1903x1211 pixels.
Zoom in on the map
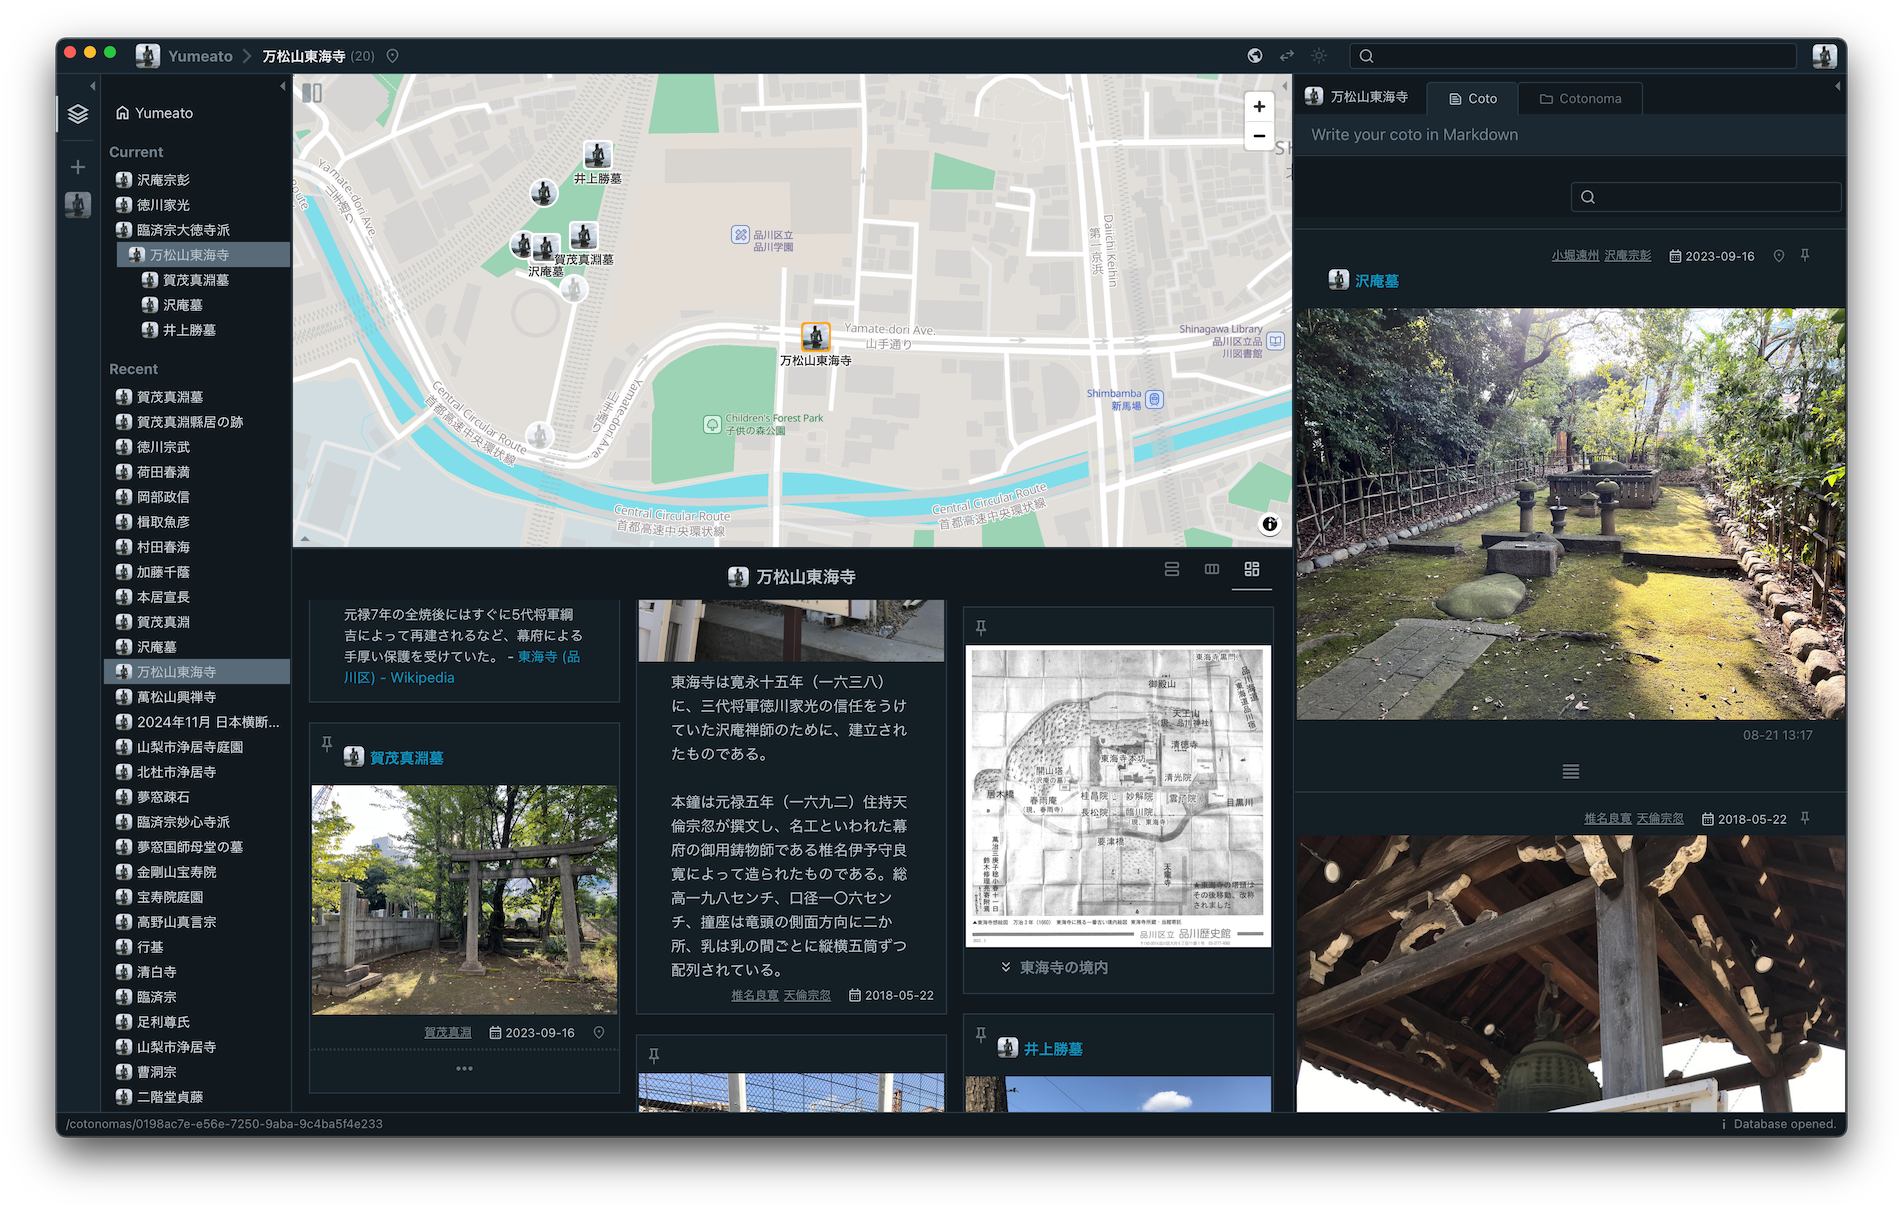pos(1259,107)
